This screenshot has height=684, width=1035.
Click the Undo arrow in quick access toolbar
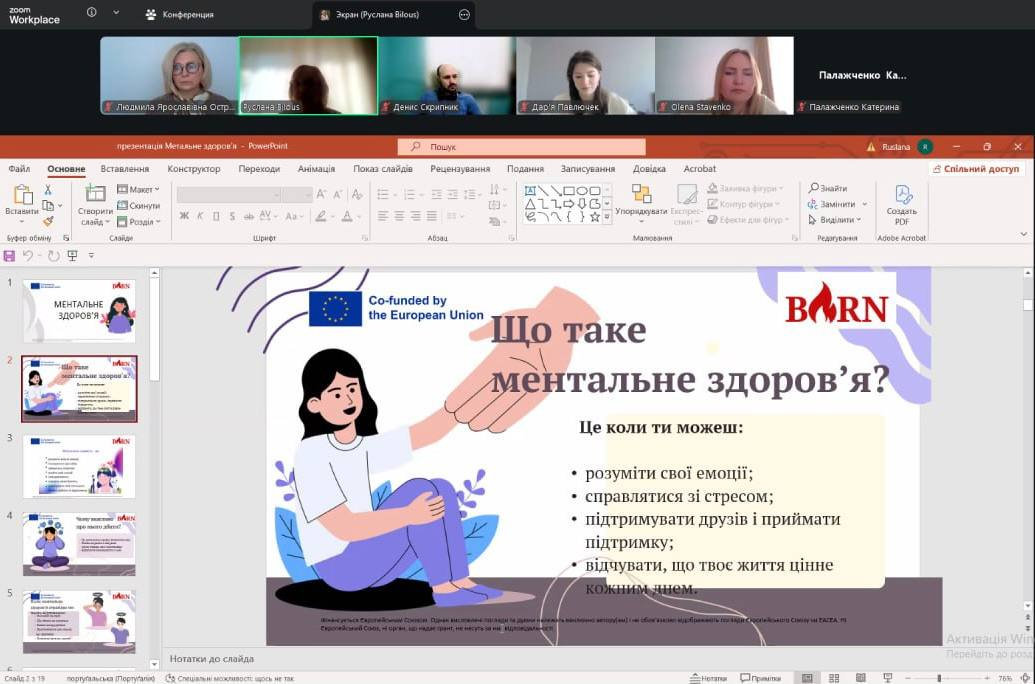(28, 256)
